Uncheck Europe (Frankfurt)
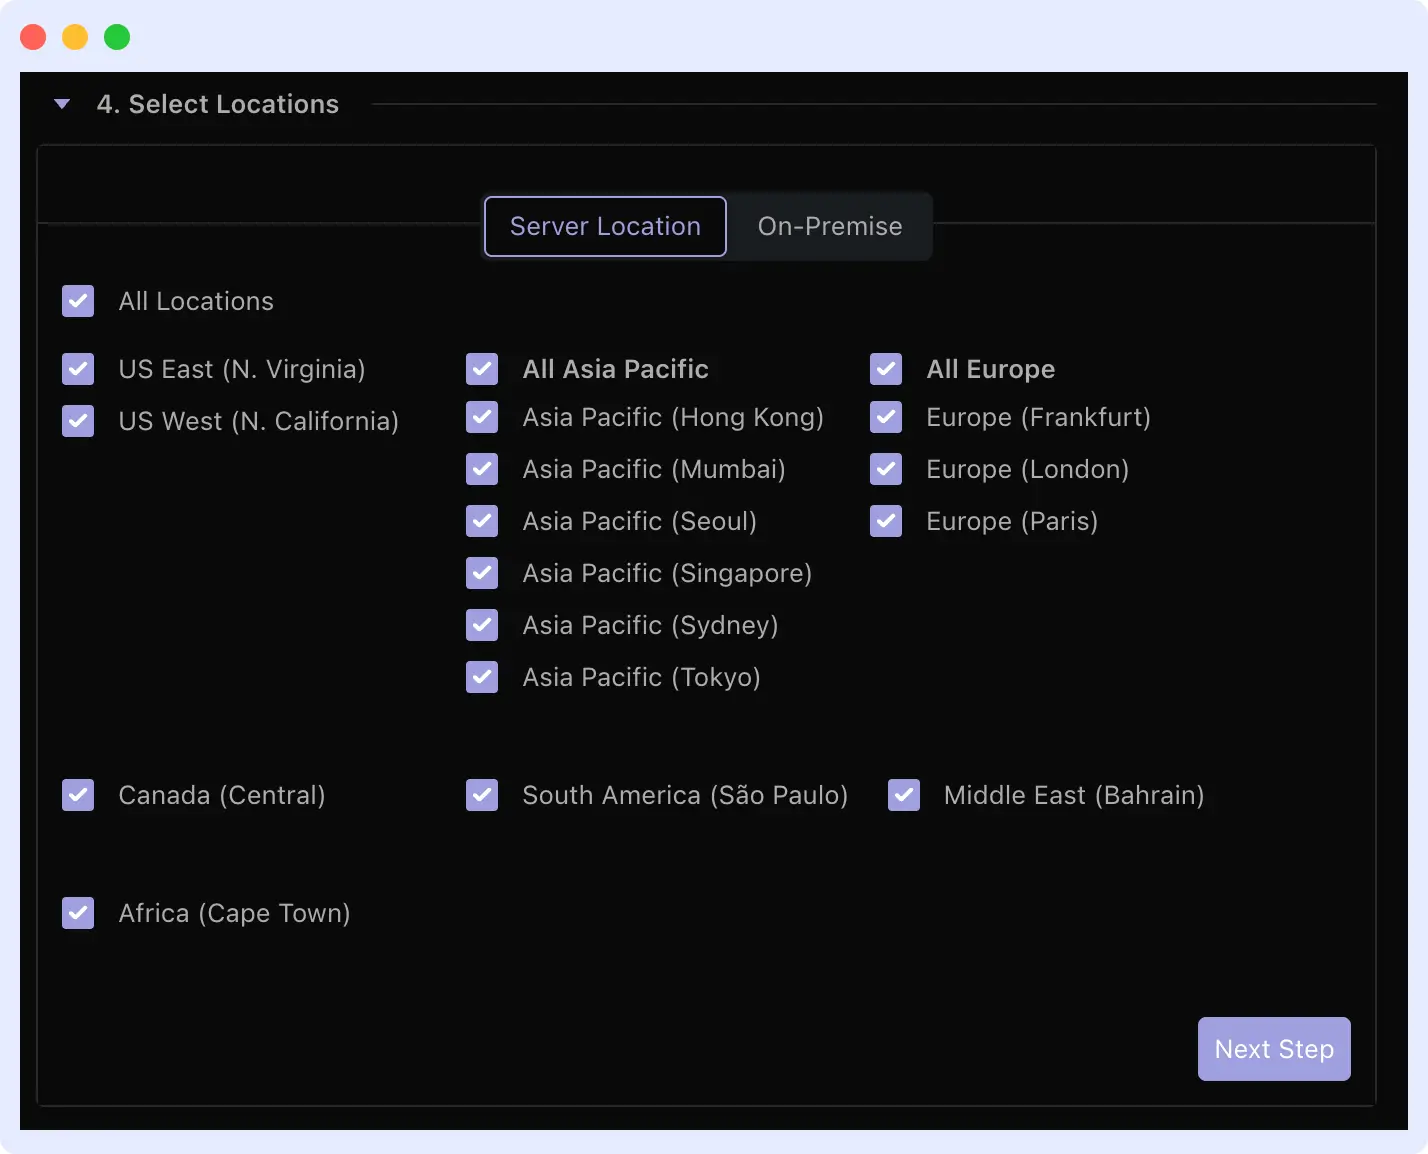This screenshot has width=1428, height=1154. pos(886,417)
